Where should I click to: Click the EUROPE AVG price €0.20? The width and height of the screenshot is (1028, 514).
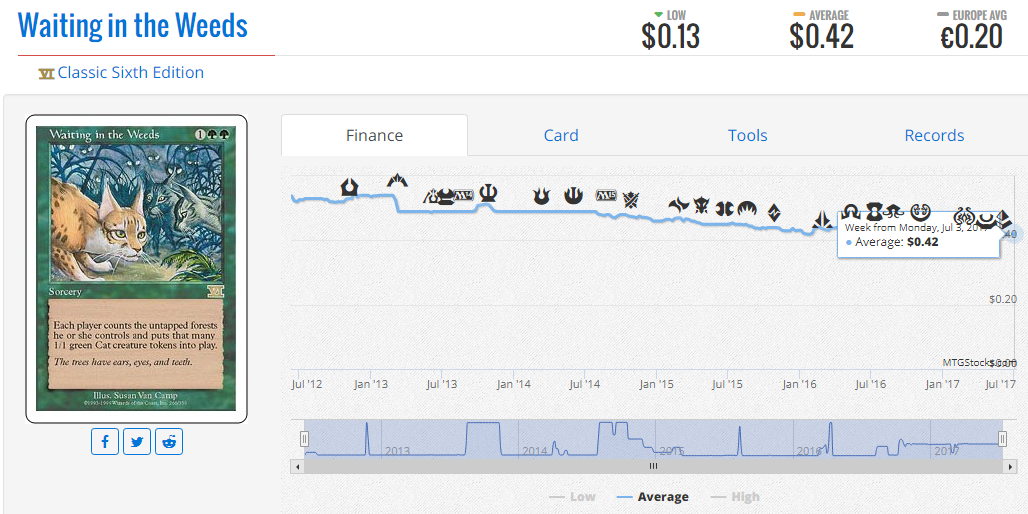pos(972,36)
